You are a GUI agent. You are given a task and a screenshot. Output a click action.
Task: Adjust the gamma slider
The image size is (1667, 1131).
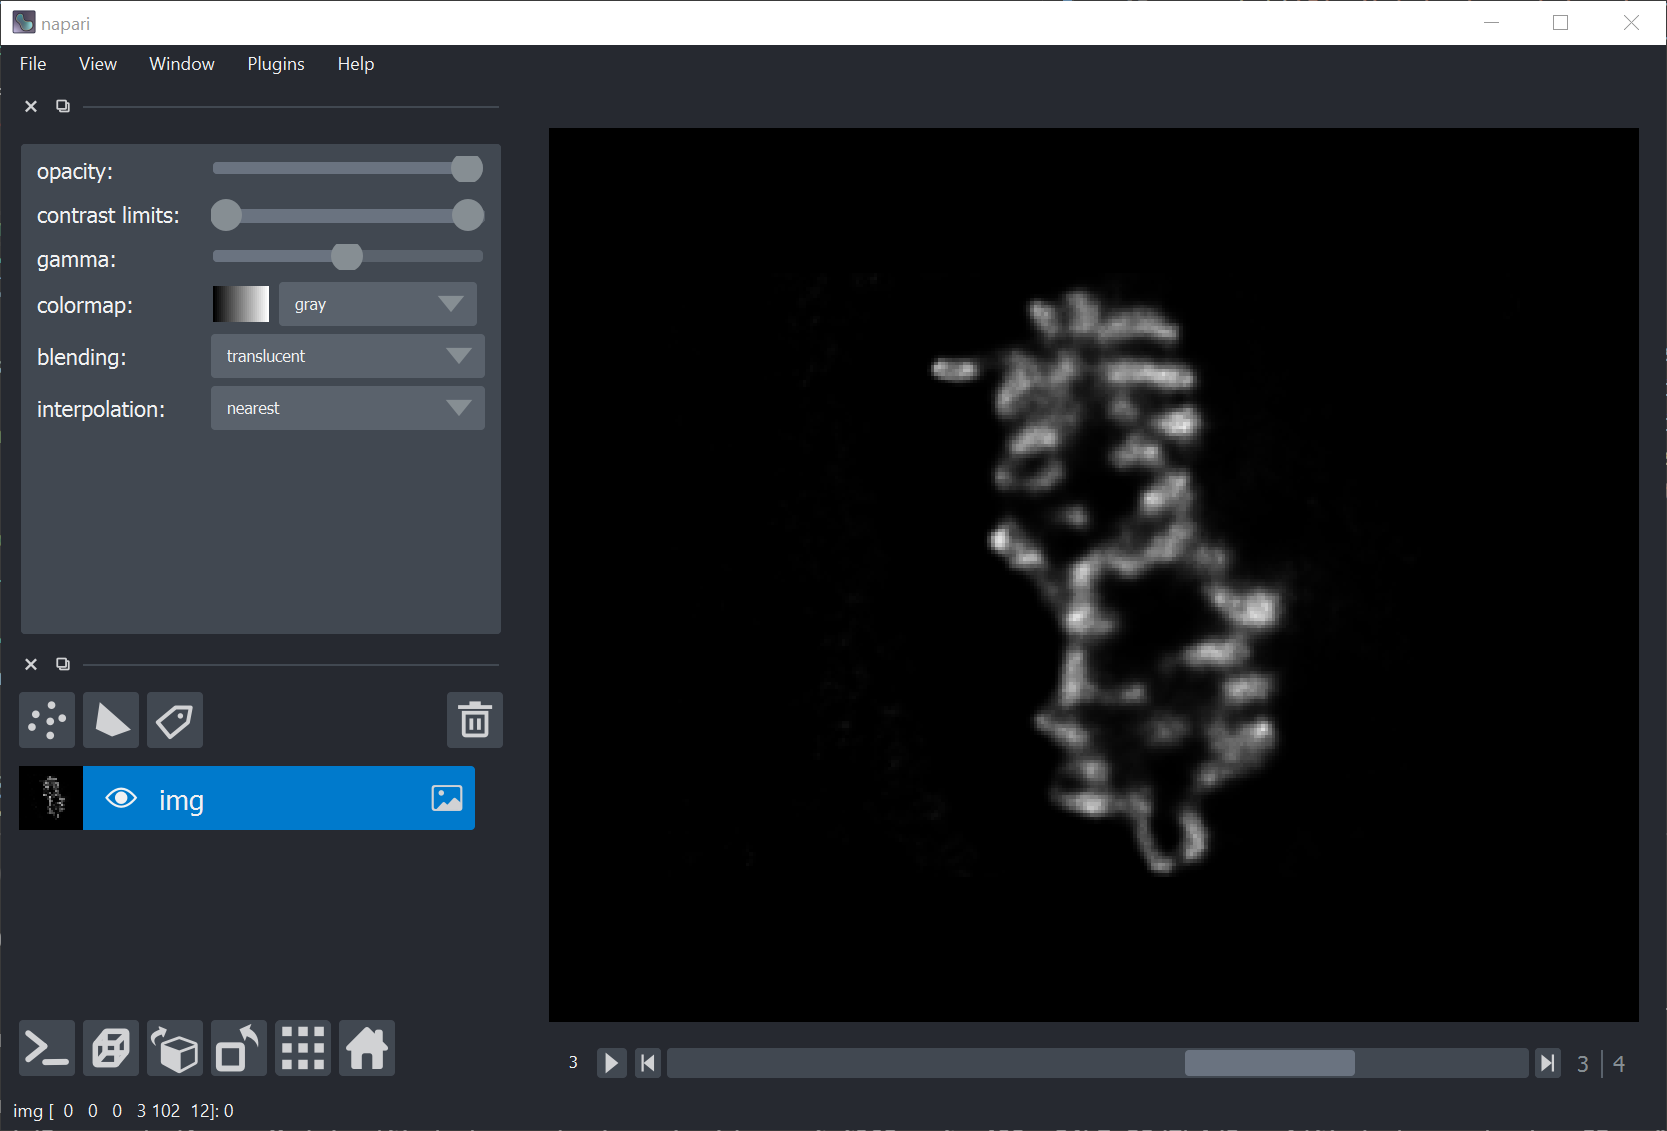click(346, 257)
